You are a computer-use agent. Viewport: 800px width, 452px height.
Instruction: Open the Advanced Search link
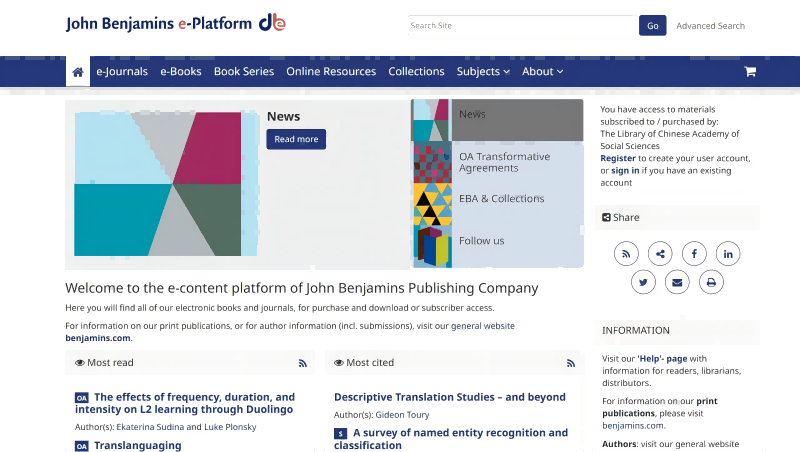(x=710, y=26)
